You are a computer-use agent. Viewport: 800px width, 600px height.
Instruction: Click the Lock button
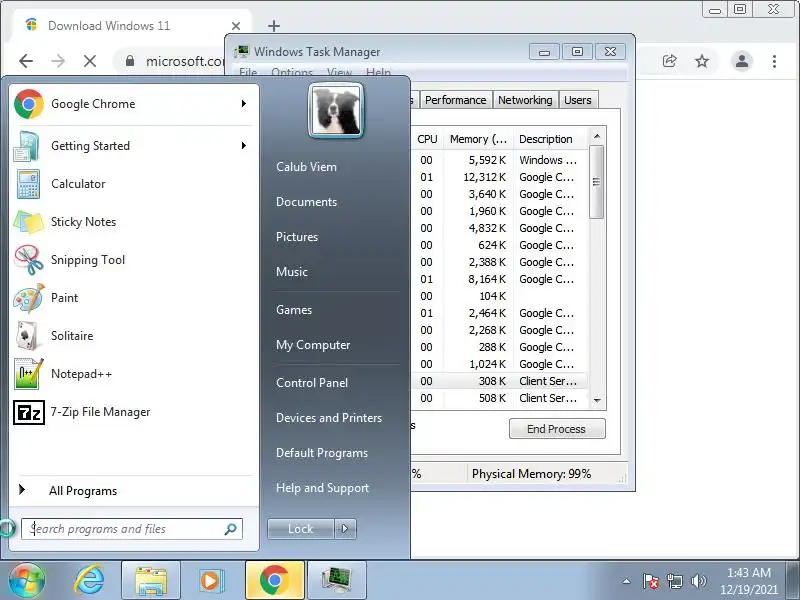301,529
